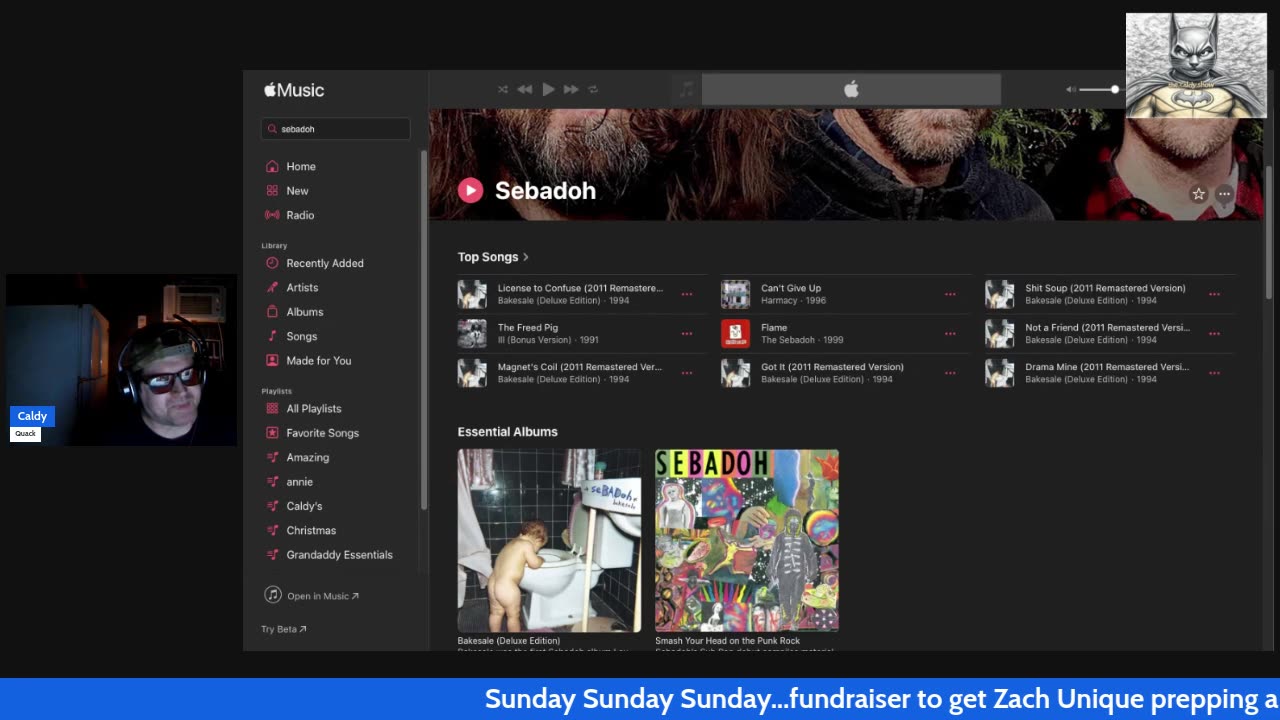Open more options for Not a Friend
This screenshot has width=1280, height=720.
click(x=1214, y=334)
